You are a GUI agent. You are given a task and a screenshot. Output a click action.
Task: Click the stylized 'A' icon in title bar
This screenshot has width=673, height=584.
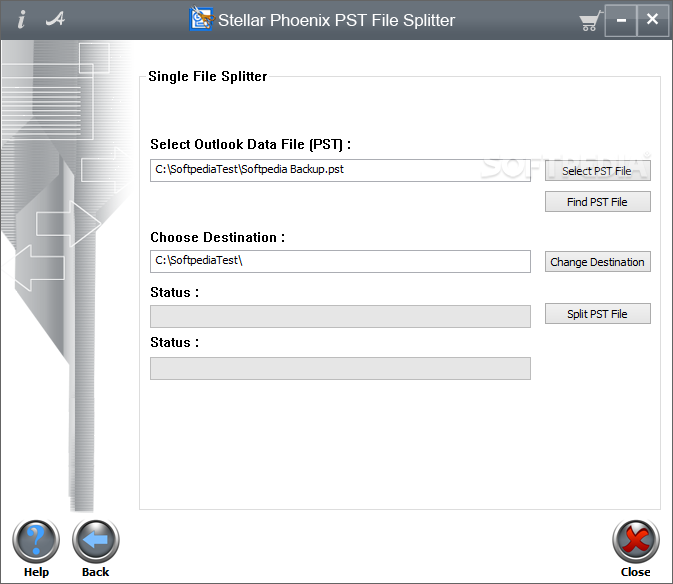(x=55, y=18)
